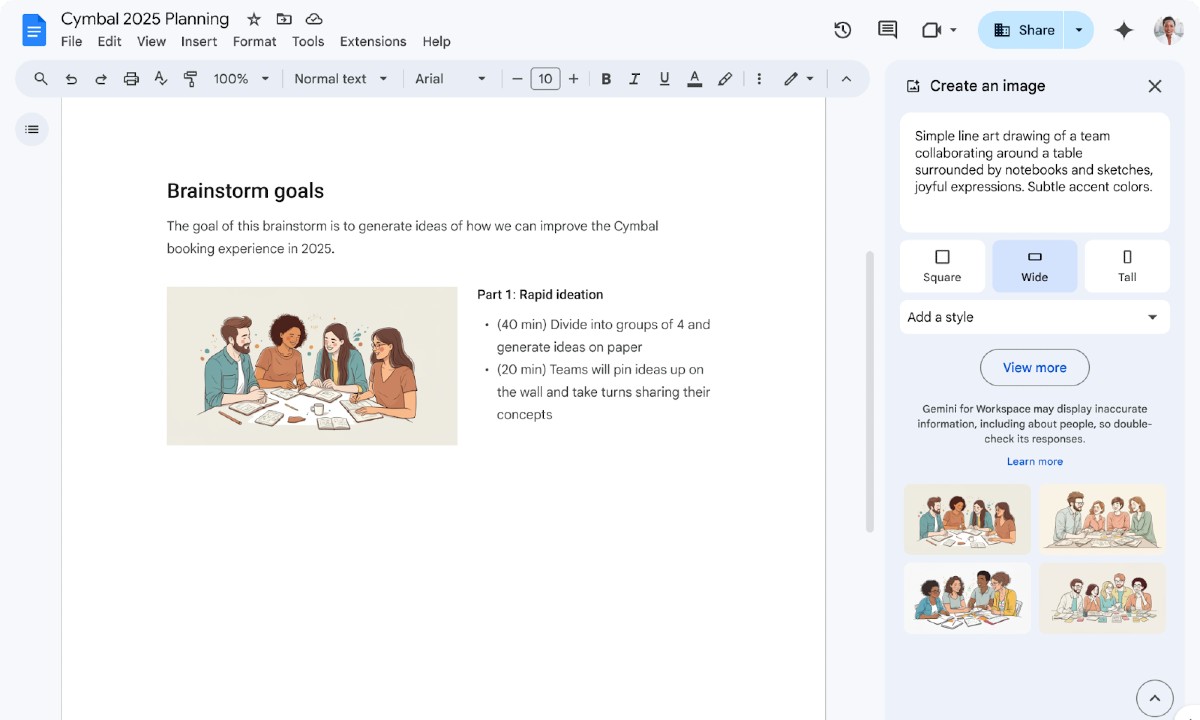Open the Learn more link
Screen dimensions: 1200x720
click(x=1034, y=461)
